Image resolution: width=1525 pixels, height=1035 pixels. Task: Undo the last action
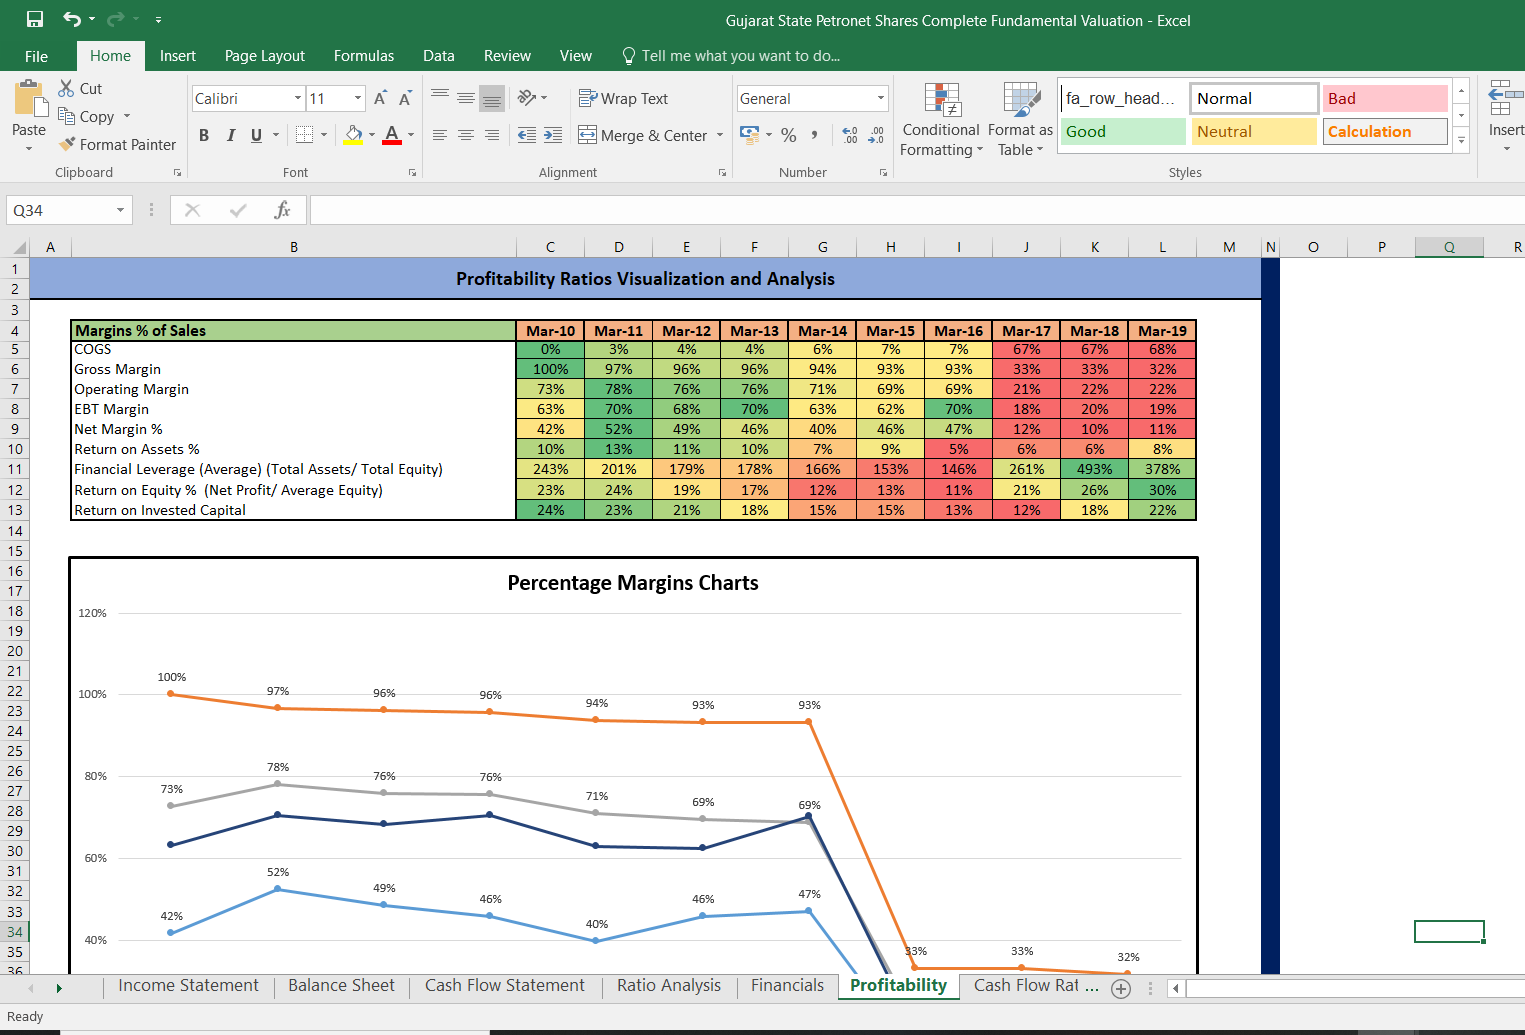click(72, 19)
